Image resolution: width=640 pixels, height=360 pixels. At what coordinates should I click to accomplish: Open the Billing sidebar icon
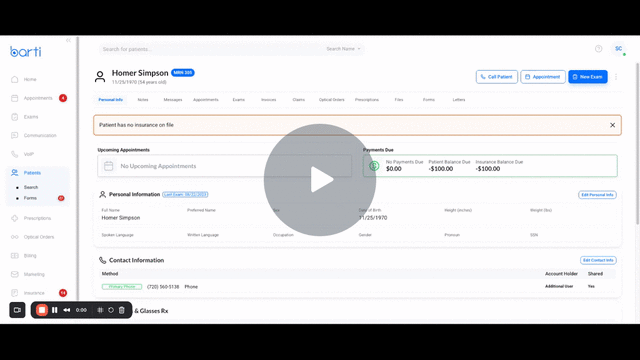pos(15,256)
